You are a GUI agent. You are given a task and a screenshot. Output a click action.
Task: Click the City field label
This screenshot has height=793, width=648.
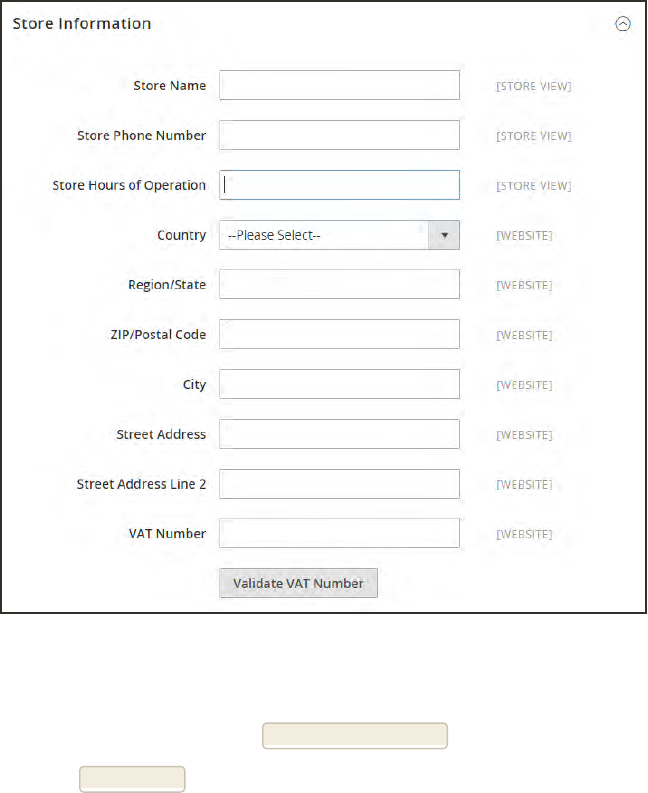[194, 385]
